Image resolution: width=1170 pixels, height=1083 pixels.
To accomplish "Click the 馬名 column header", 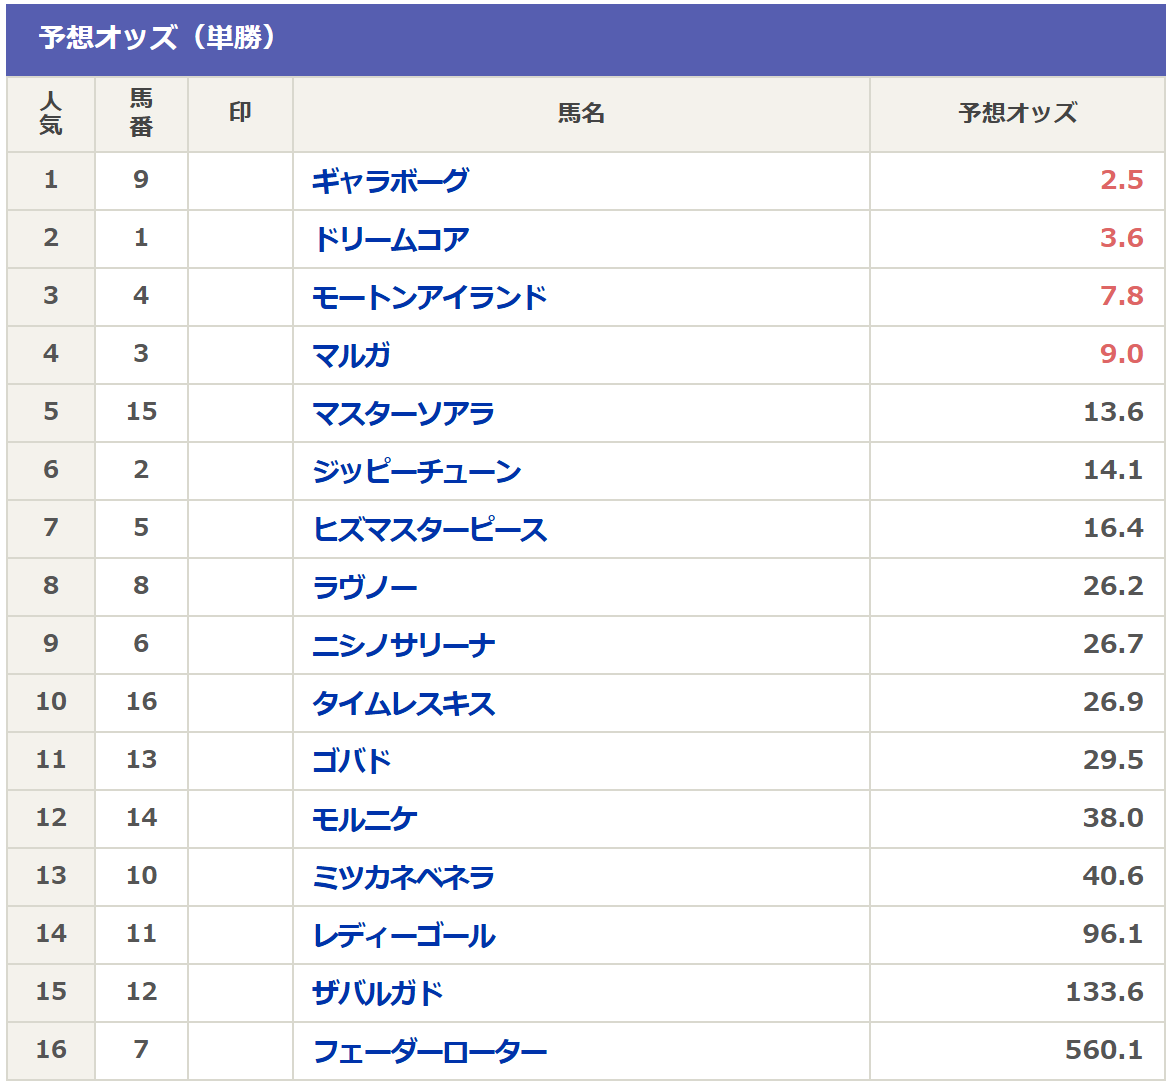I will pyautogui.click(x=581, y=114).
